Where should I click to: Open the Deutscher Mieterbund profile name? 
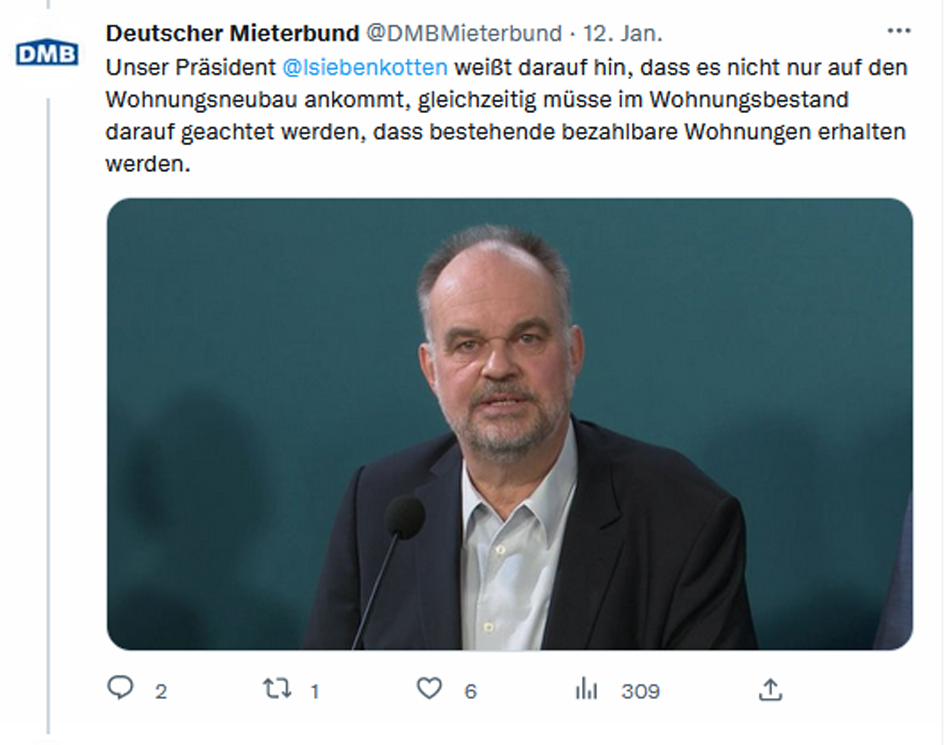pyautogui.click(x=232, y=33)
